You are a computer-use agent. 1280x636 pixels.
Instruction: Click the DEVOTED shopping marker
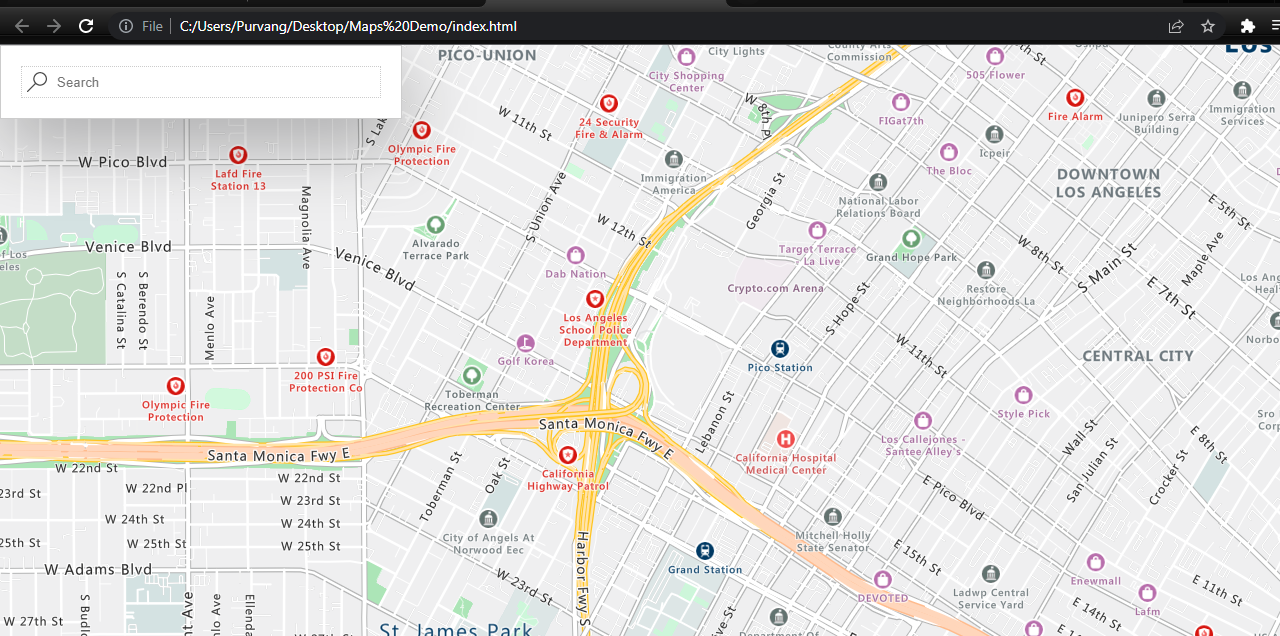click(882, 579)
